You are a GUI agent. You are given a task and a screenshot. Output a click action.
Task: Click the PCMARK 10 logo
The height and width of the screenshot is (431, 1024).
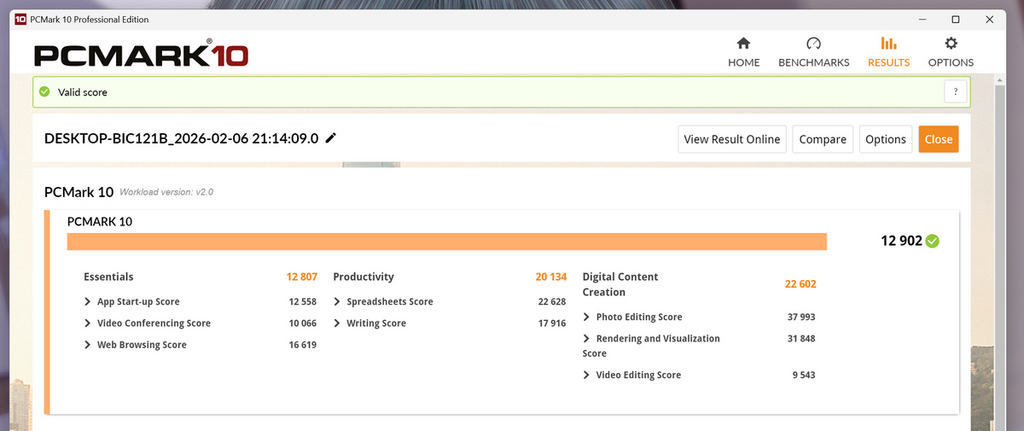tap(141, 54)
